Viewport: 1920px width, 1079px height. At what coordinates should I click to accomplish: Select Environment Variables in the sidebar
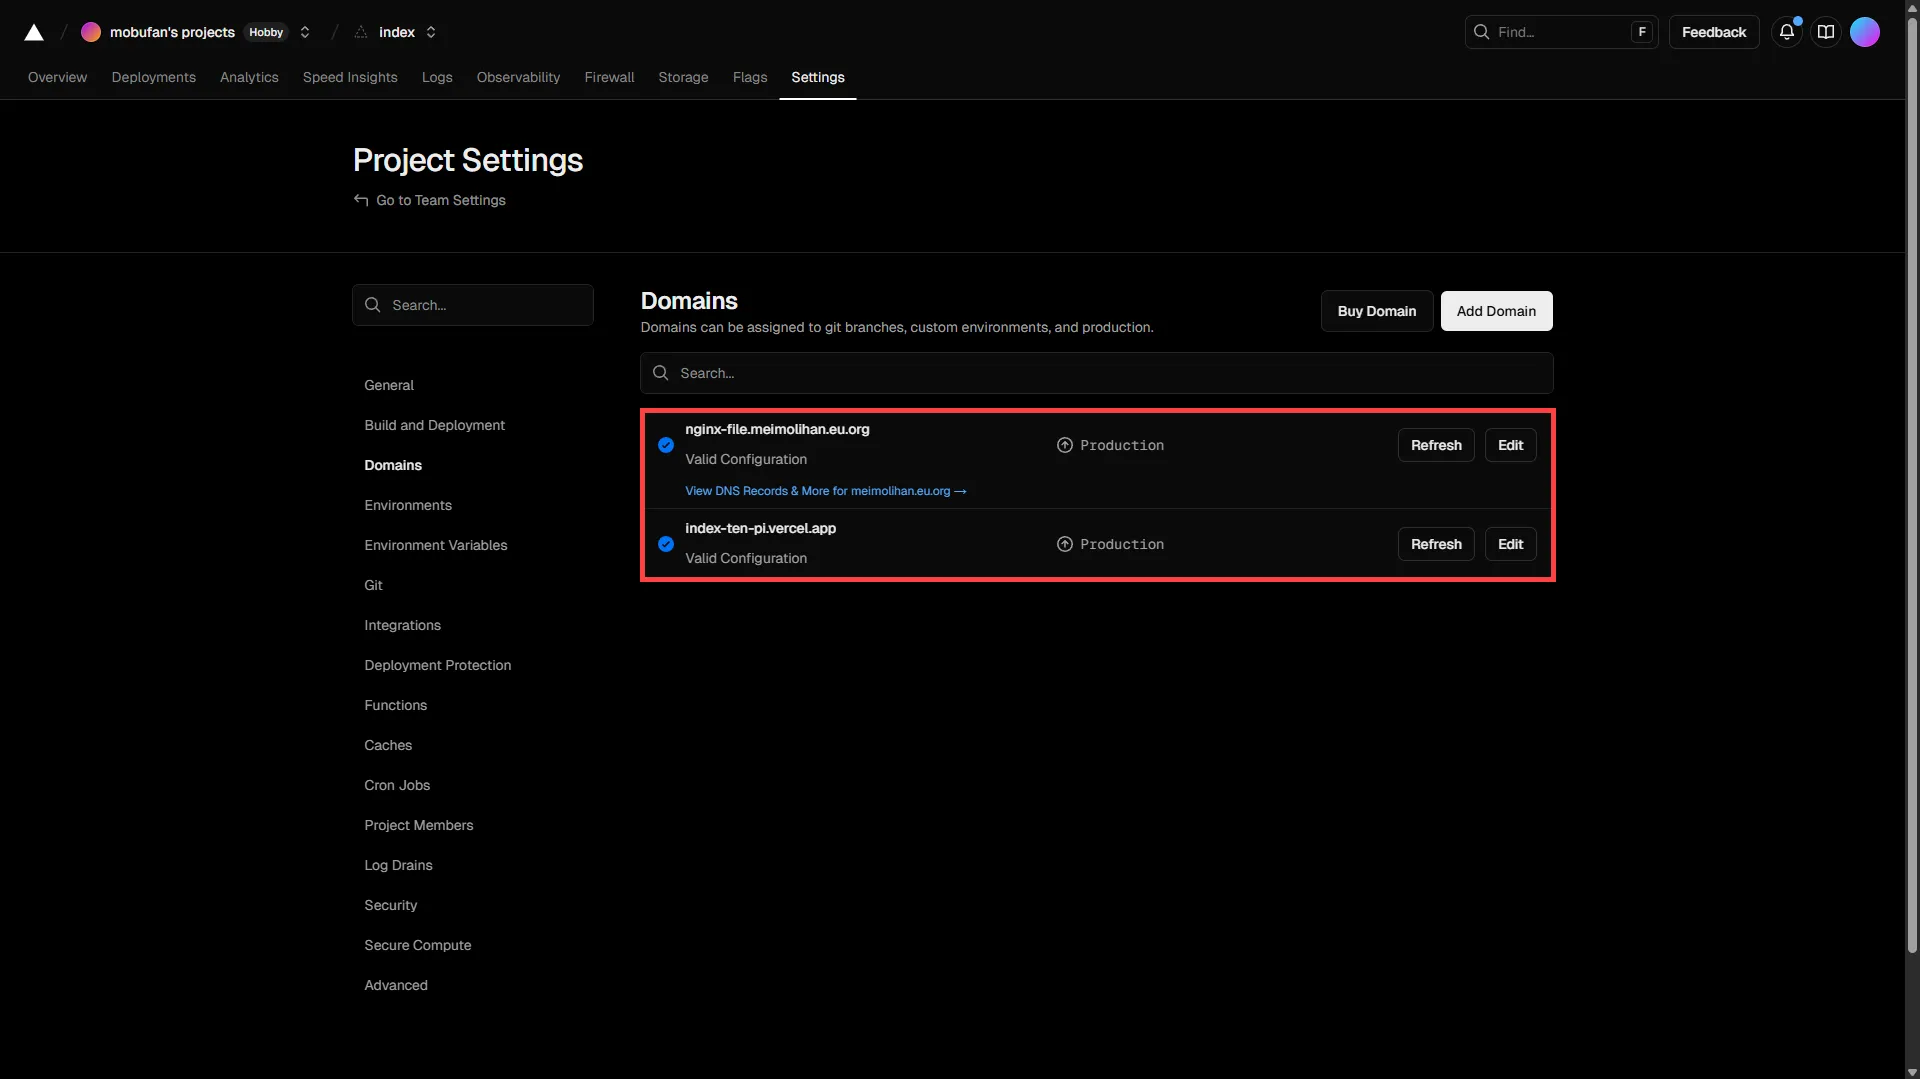click(x=435, y=545)
